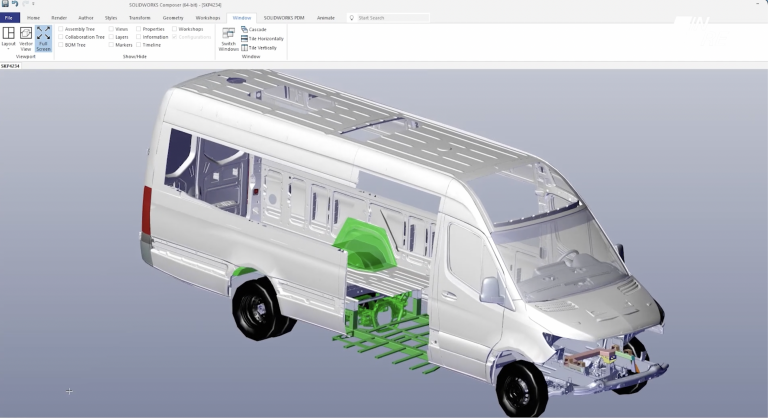Select the SKP4234 document tab
This screenshot has width=768, height=418.
tap(10, 66)
